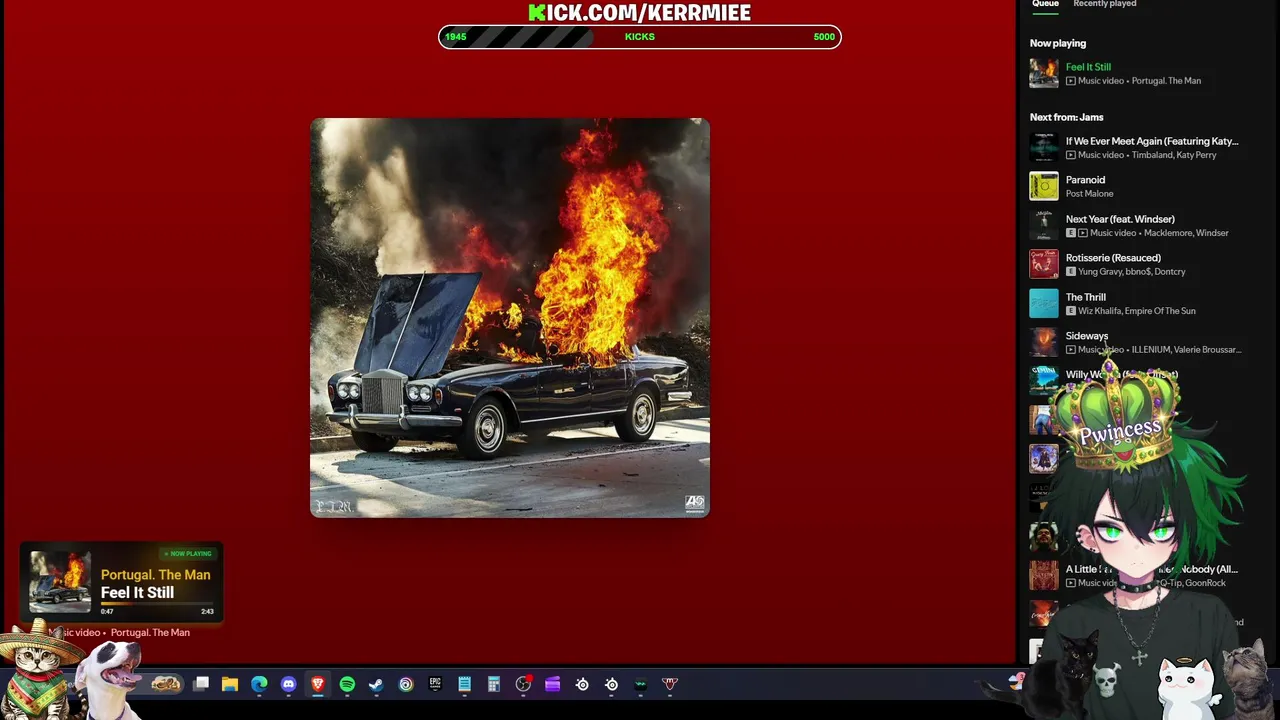
Task: Click the small album art in now-playing widget
Action: [x=60, y=581]
